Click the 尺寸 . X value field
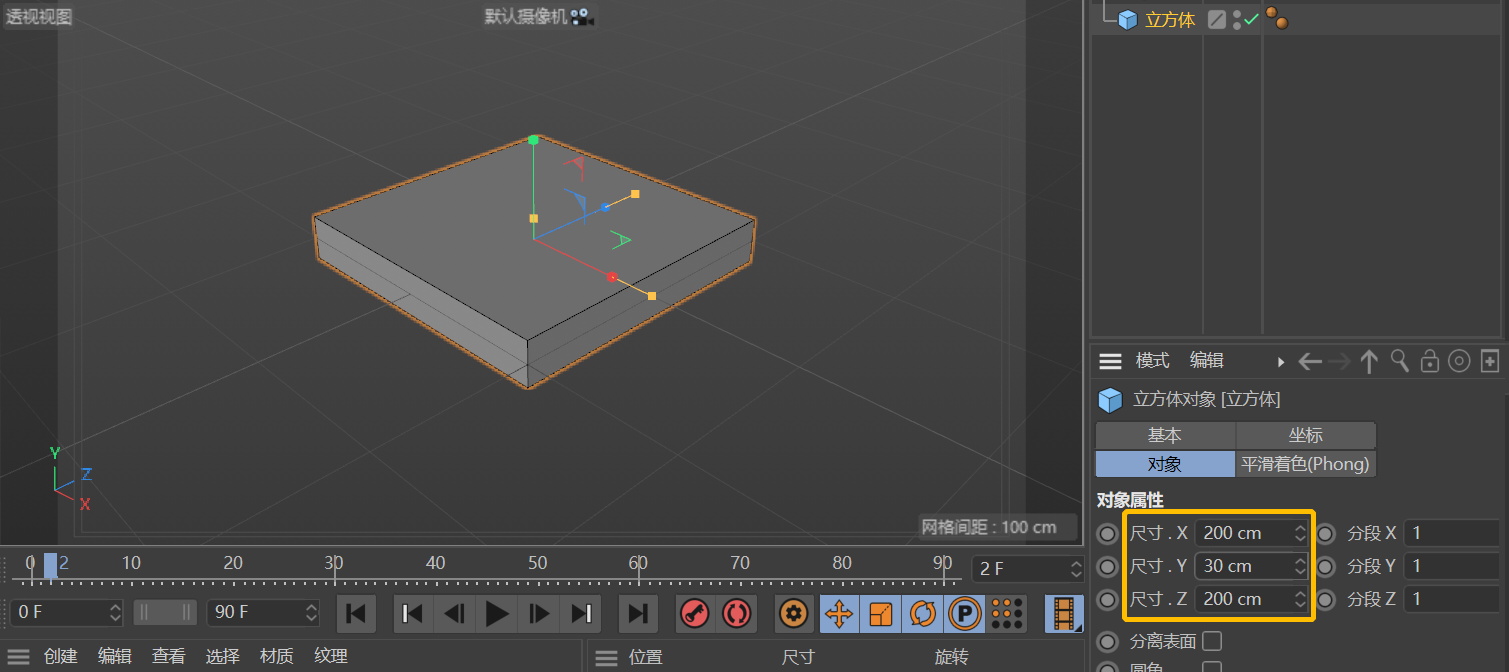 tap(1252, 533)
